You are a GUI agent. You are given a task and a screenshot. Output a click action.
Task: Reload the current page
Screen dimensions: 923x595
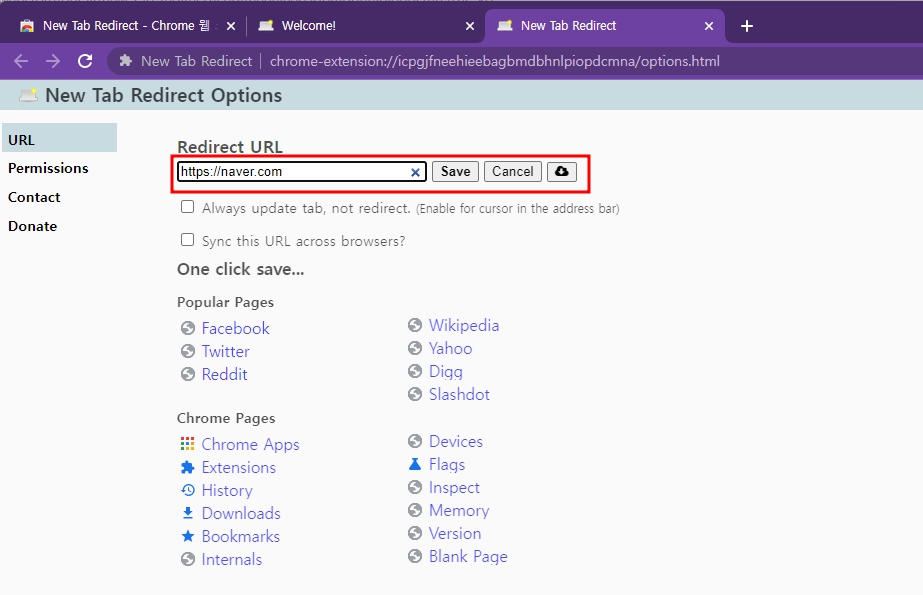[85, 61]
